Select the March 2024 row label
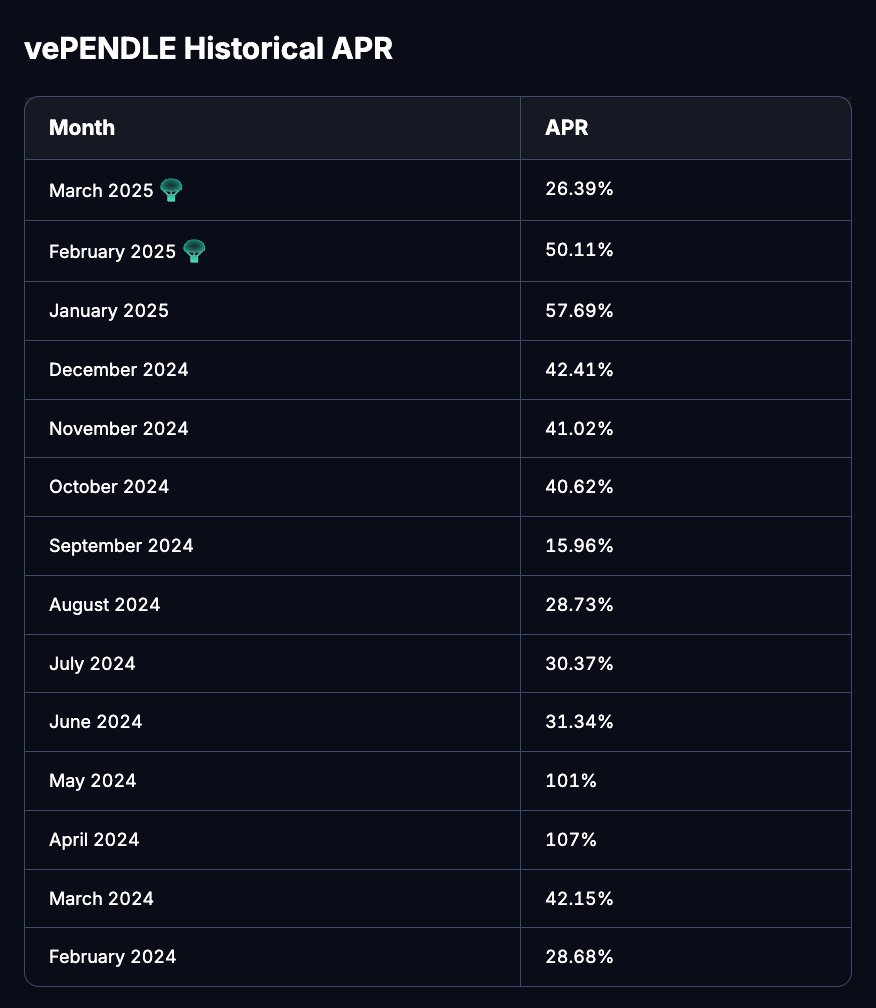Viewport: 876px width, 1008px height. tap(101, 899)
